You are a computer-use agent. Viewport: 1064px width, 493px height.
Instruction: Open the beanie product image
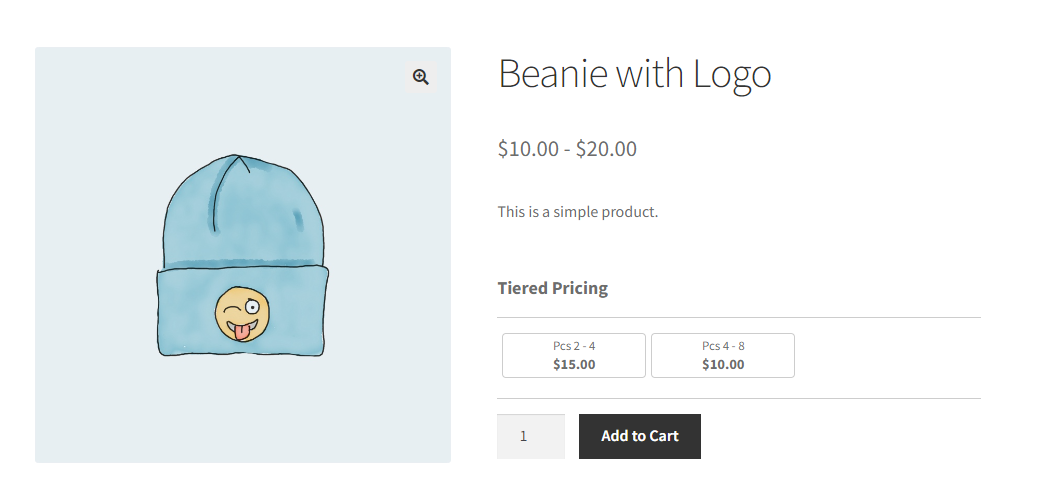(243, 255)
